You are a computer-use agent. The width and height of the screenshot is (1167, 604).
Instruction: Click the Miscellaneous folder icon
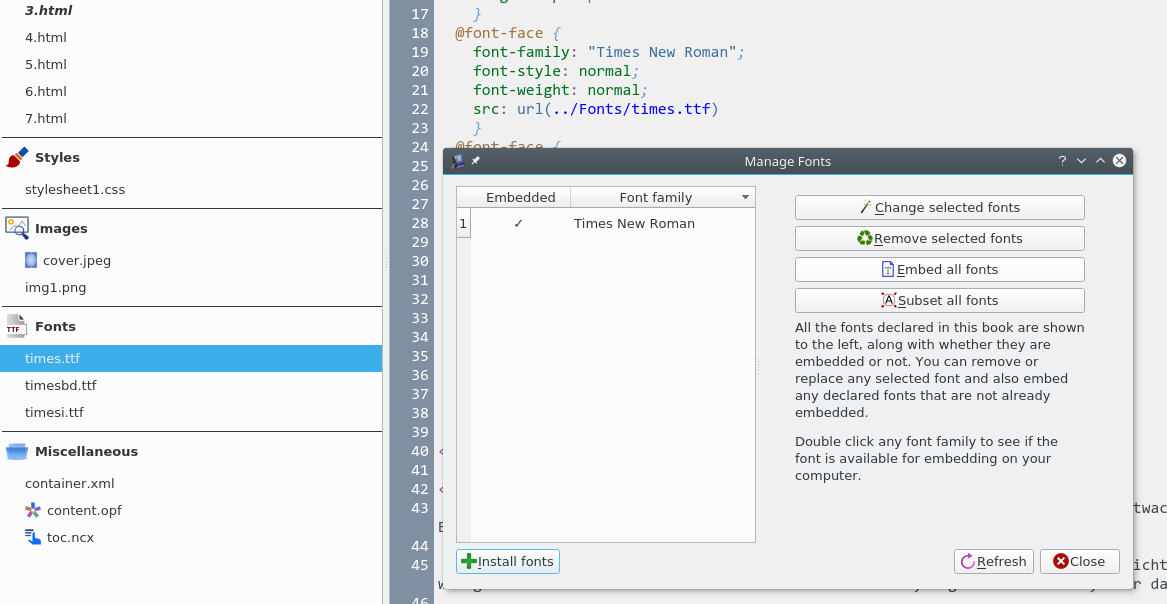point(16,451)
